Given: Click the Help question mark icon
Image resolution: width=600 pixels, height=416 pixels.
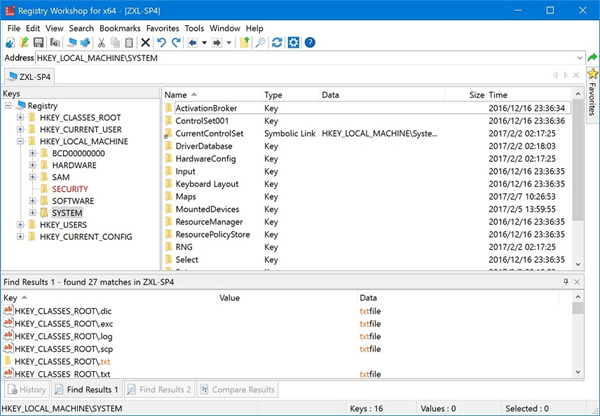Looking at the screenshot, I should tap(309, 43).
